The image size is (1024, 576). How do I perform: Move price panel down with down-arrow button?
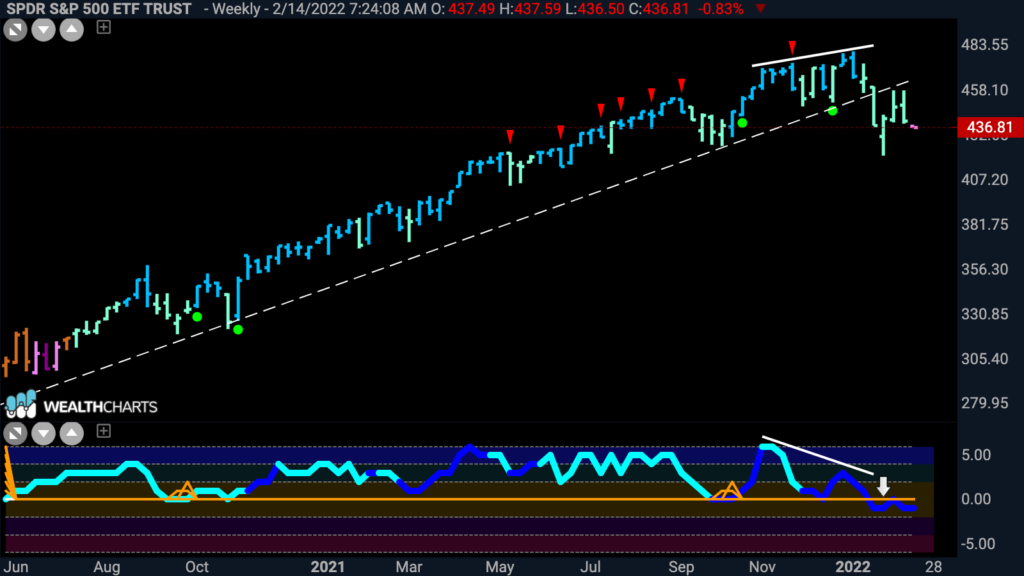43,29
